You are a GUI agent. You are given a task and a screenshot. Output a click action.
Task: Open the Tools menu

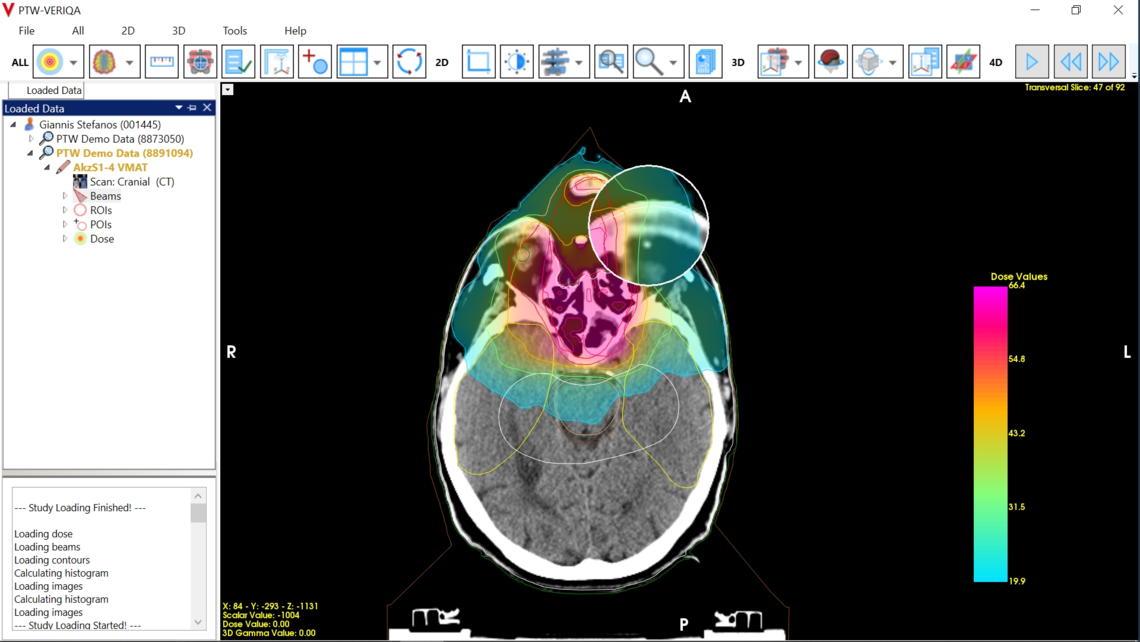[x=234, y=30]
